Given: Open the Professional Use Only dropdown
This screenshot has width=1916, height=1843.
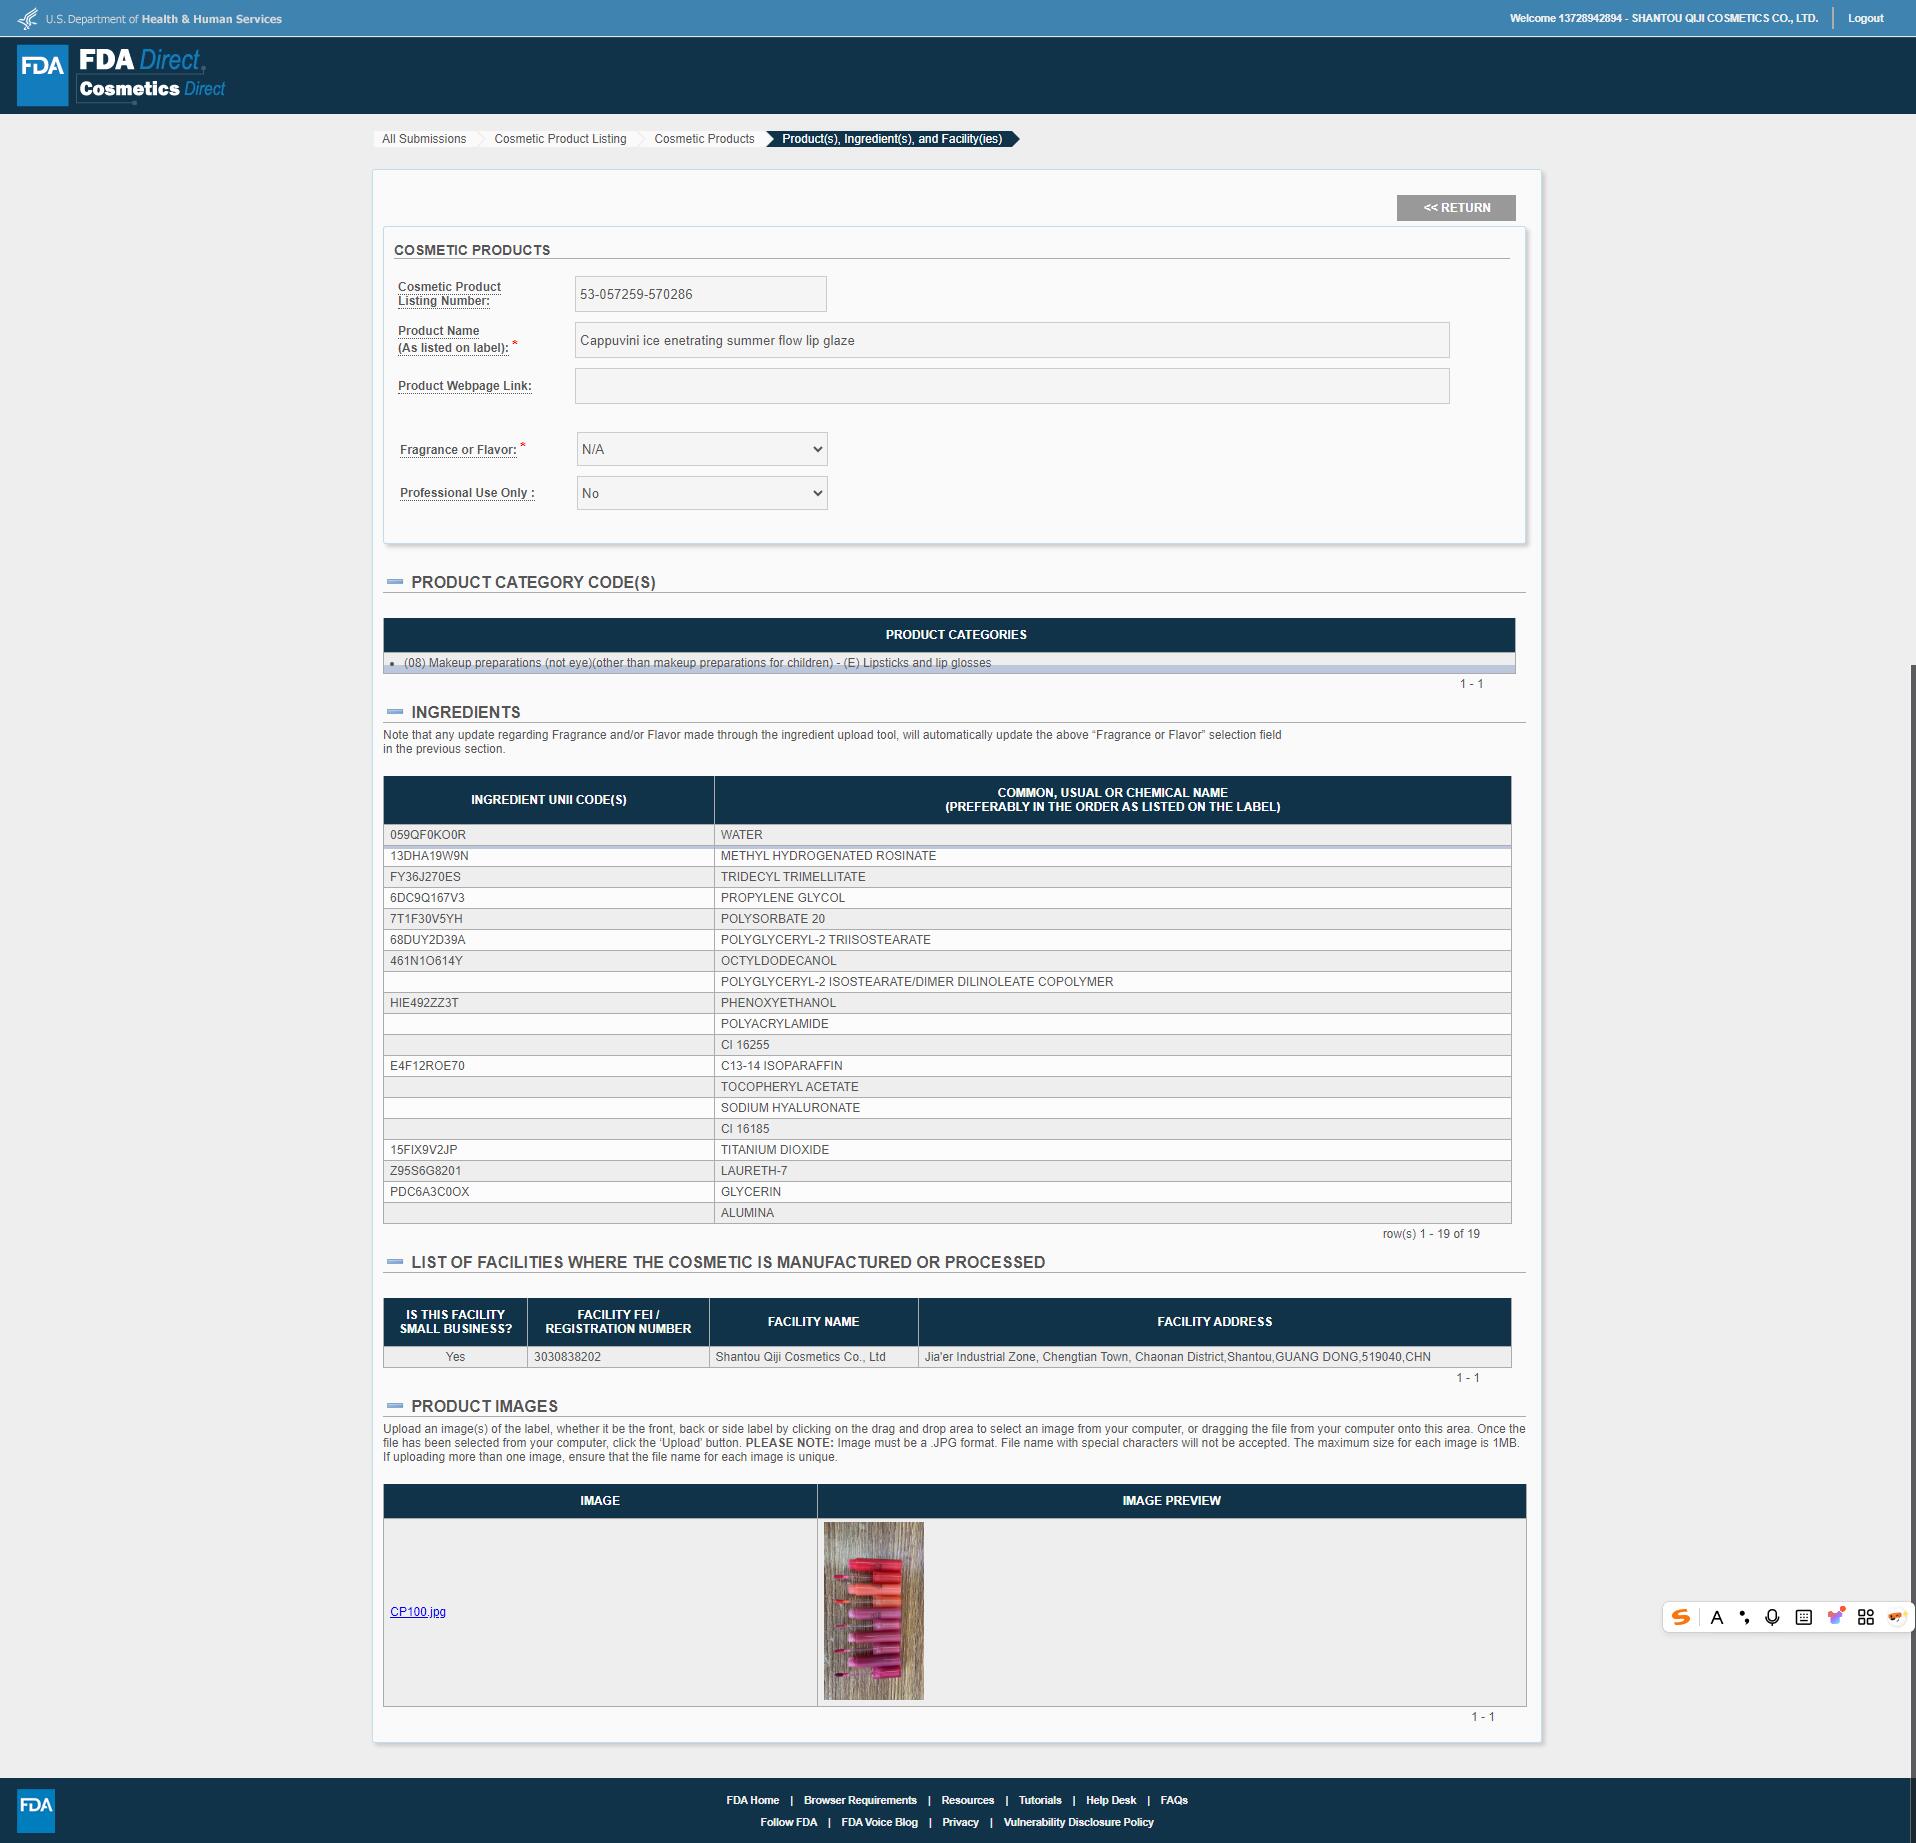Looking at the screenshot, I should tap(702, 493).
